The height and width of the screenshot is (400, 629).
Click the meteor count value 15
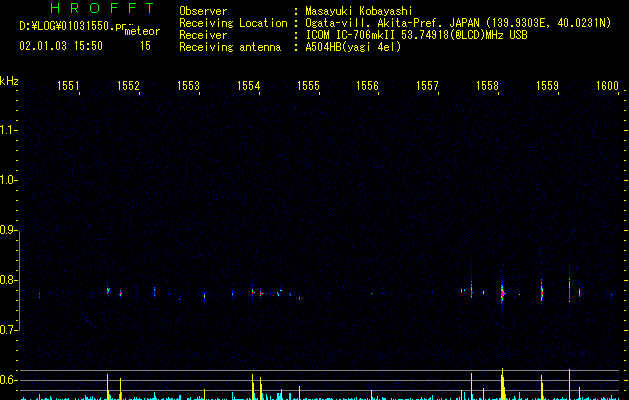[145, 46]
